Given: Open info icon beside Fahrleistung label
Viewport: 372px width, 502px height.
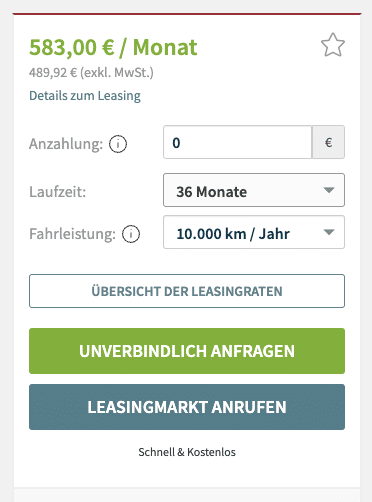Looking at the screenshot, I should tap(131, 234).
